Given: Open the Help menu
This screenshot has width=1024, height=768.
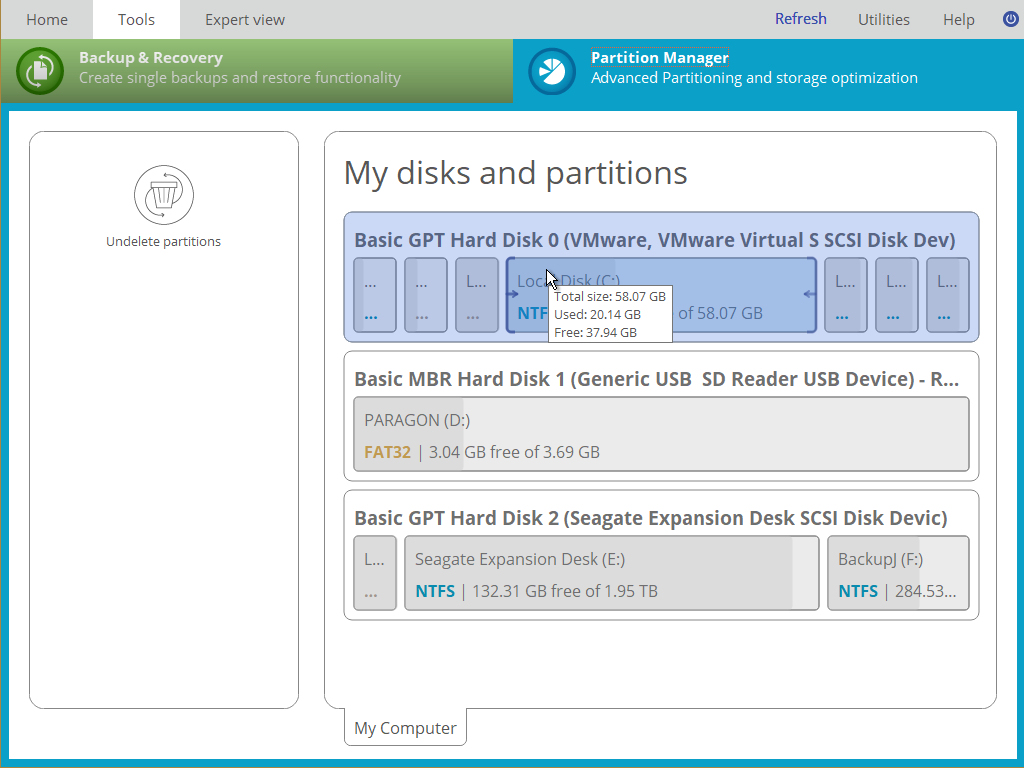Looking at the screenshot, I should click(x=959, y=20).
